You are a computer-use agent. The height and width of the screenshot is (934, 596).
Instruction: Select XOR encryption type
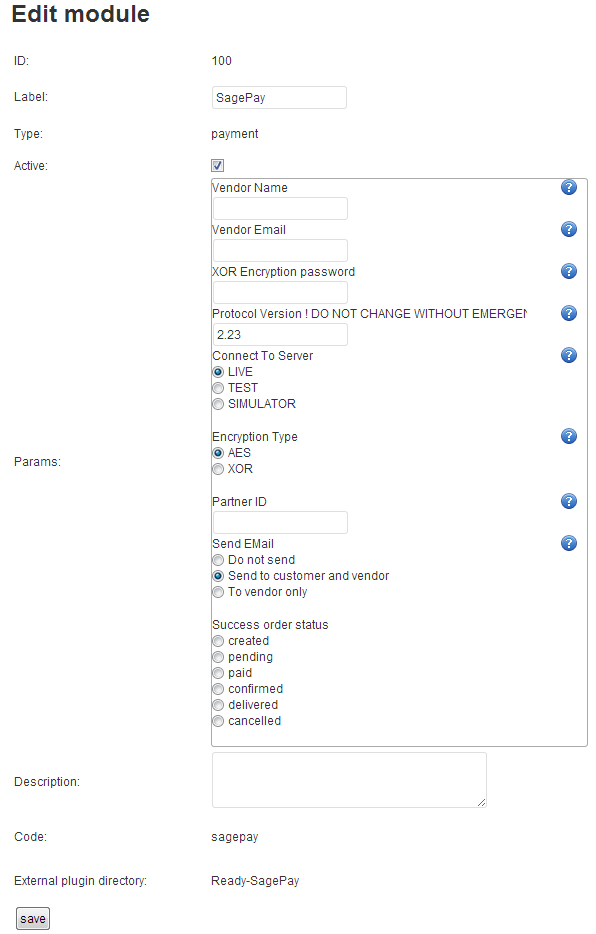(218, 469)
